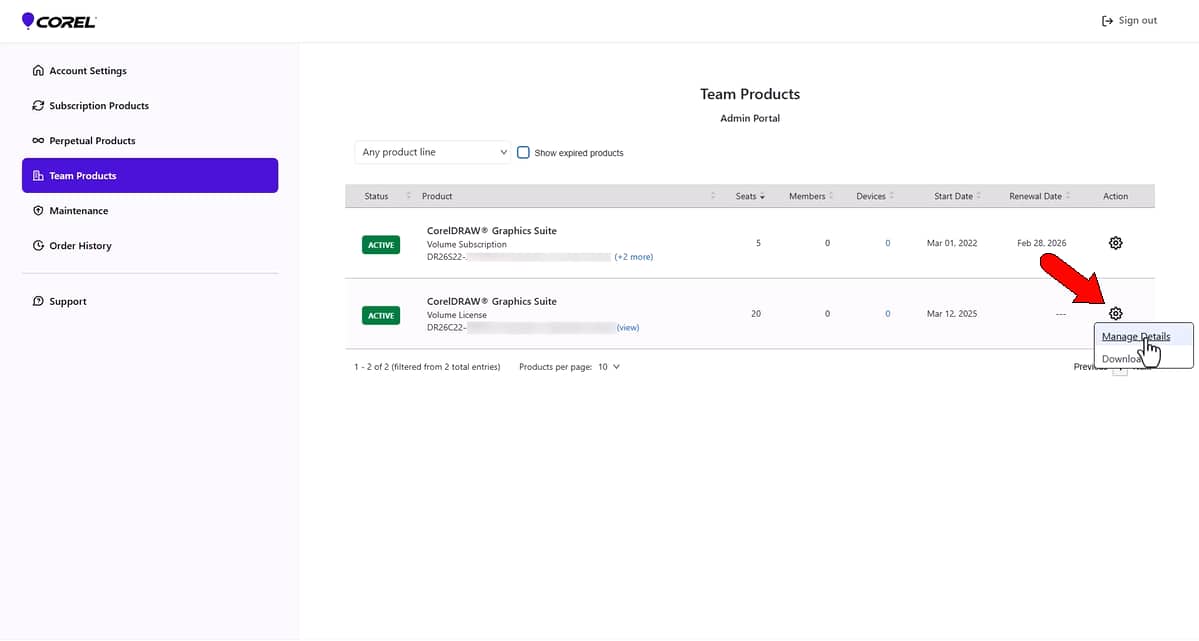Click the Maintenance gear icon in sidebar

[37, 210]
